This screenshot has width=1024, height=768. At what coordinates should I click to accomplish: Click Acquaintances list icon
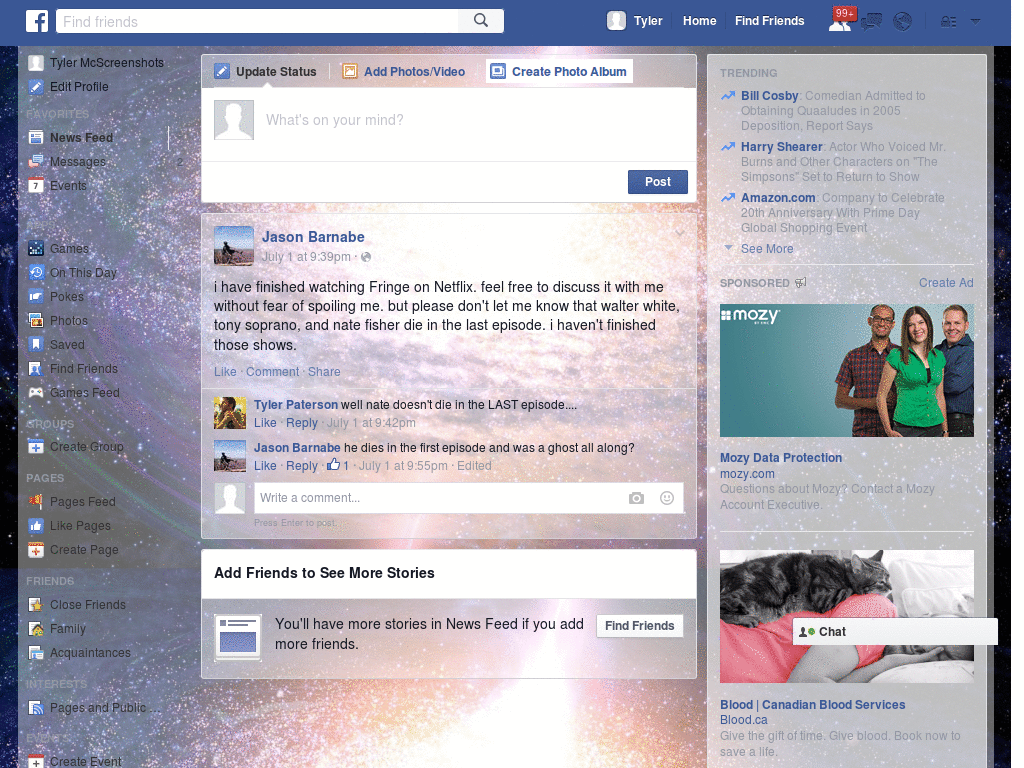click(x=36, y=652)
